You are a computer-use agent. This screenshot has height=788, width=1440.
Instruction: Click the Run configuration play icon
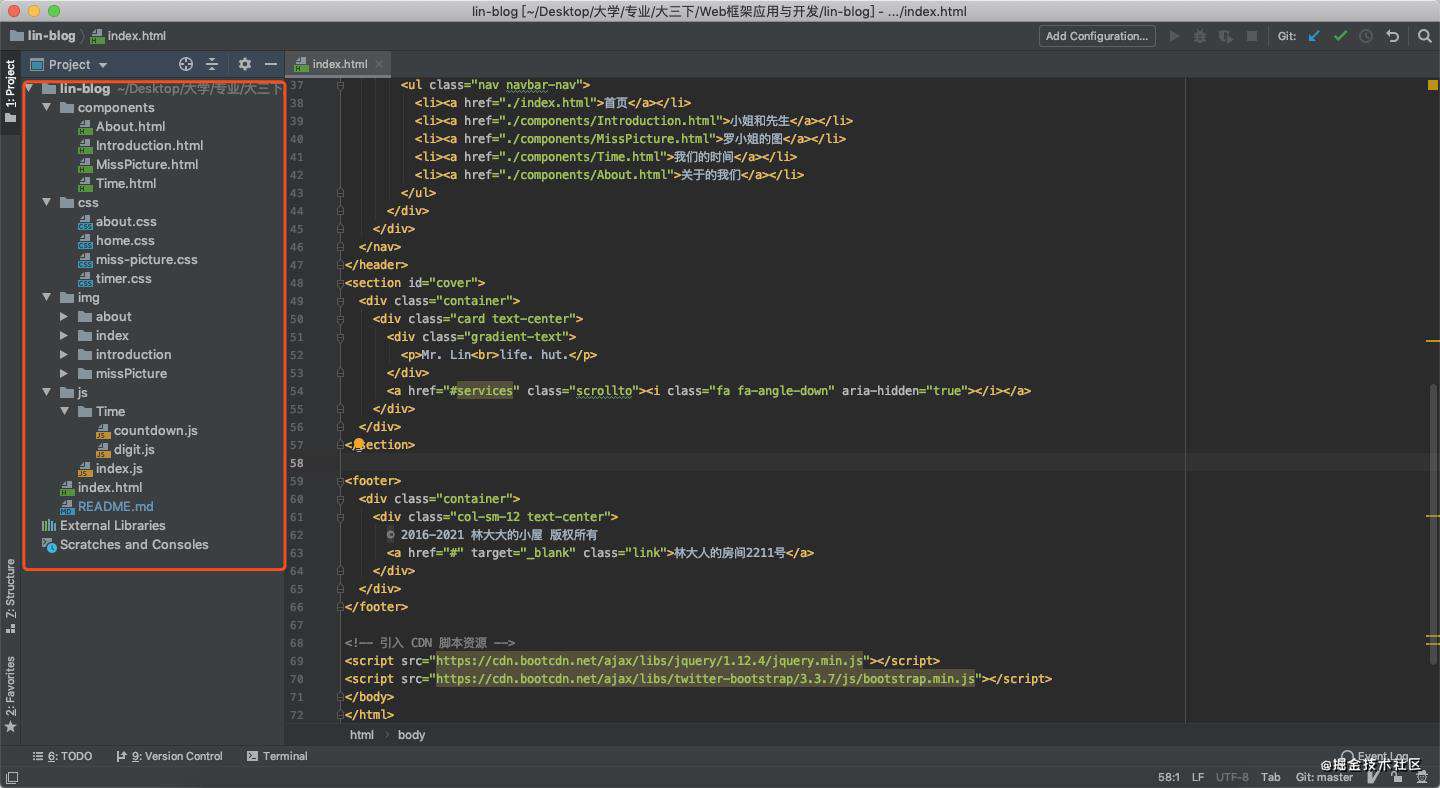1174,36
